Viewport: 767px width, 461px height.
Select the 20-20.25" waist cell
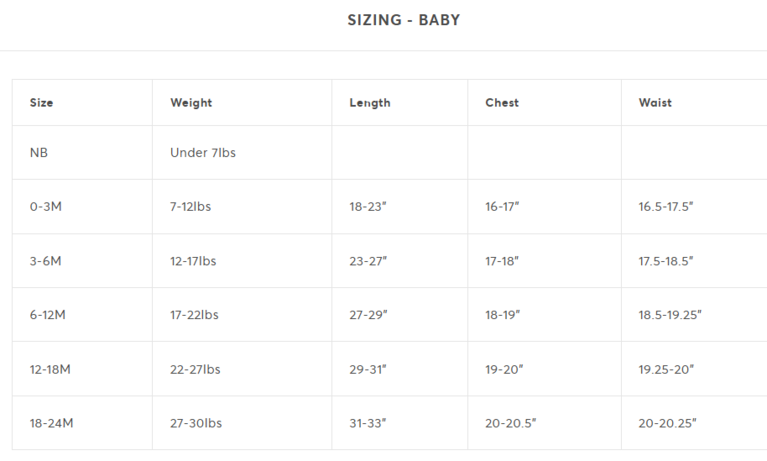667,423
